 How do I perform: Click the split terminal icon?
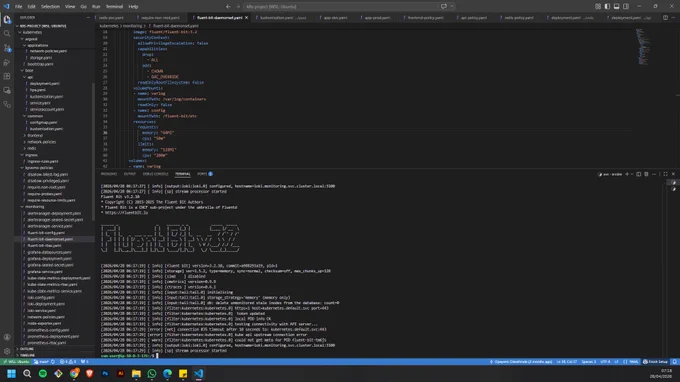pyautogui.click(x=638, y=174)
